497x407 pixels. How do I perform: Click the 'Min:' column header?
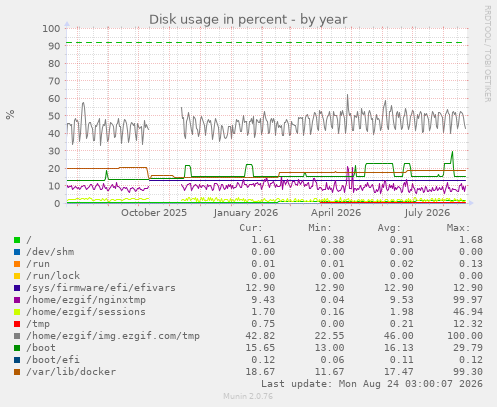point(320,228)
